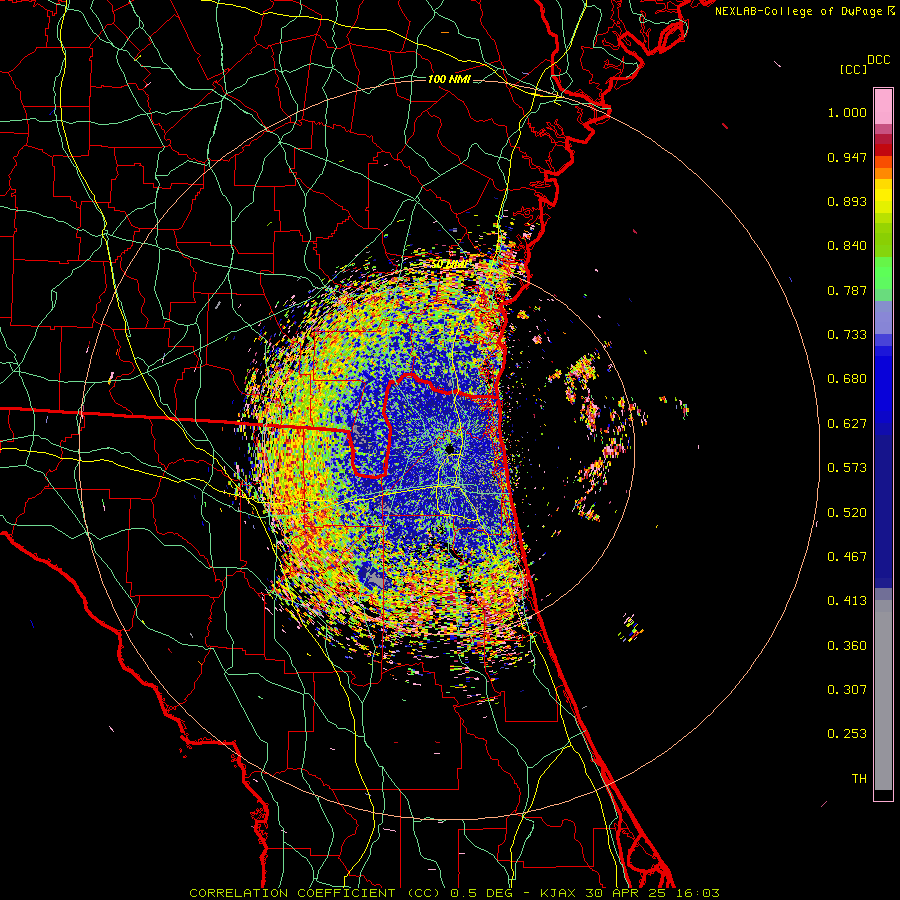
Task: Click the 50 NMI range ring label
Action: 449,264
